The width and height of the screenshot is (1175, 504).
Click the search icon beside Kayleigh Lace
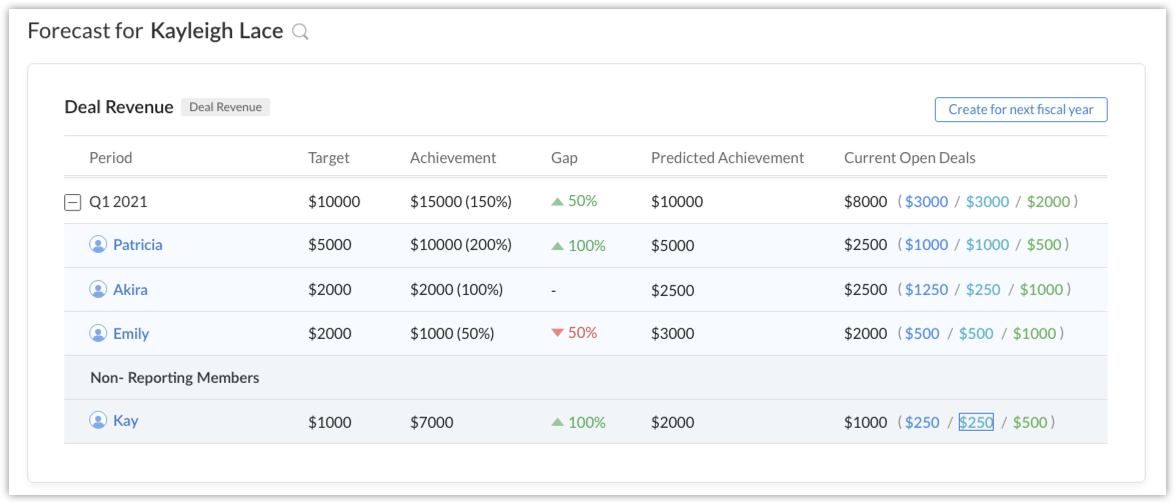(300, 32)
